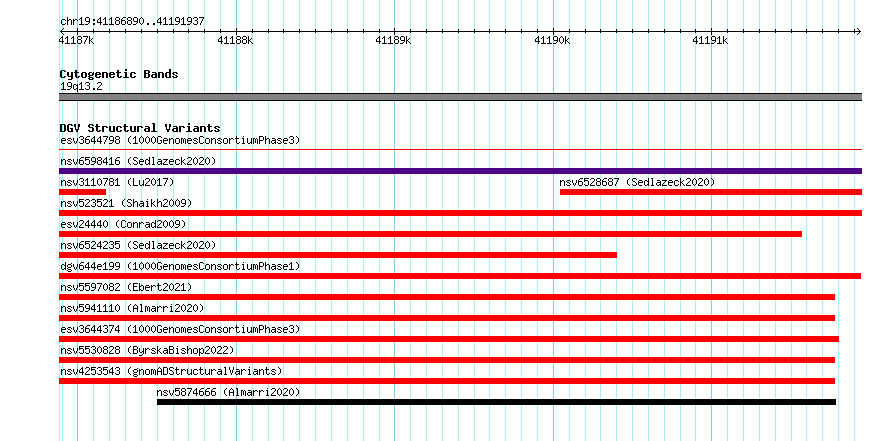This screenshot has height=441, width=890.
Task: Click the nsv6524235 (Sedlazeck2020) label
Action: 138,245
